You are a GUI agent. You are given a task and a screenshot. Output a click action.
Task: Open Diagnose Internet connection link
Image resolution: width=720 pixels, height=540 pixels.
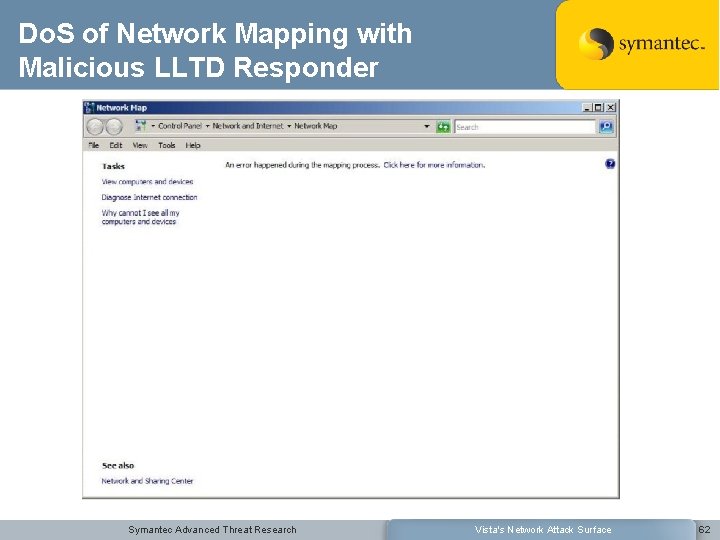[x=149, y=197]
